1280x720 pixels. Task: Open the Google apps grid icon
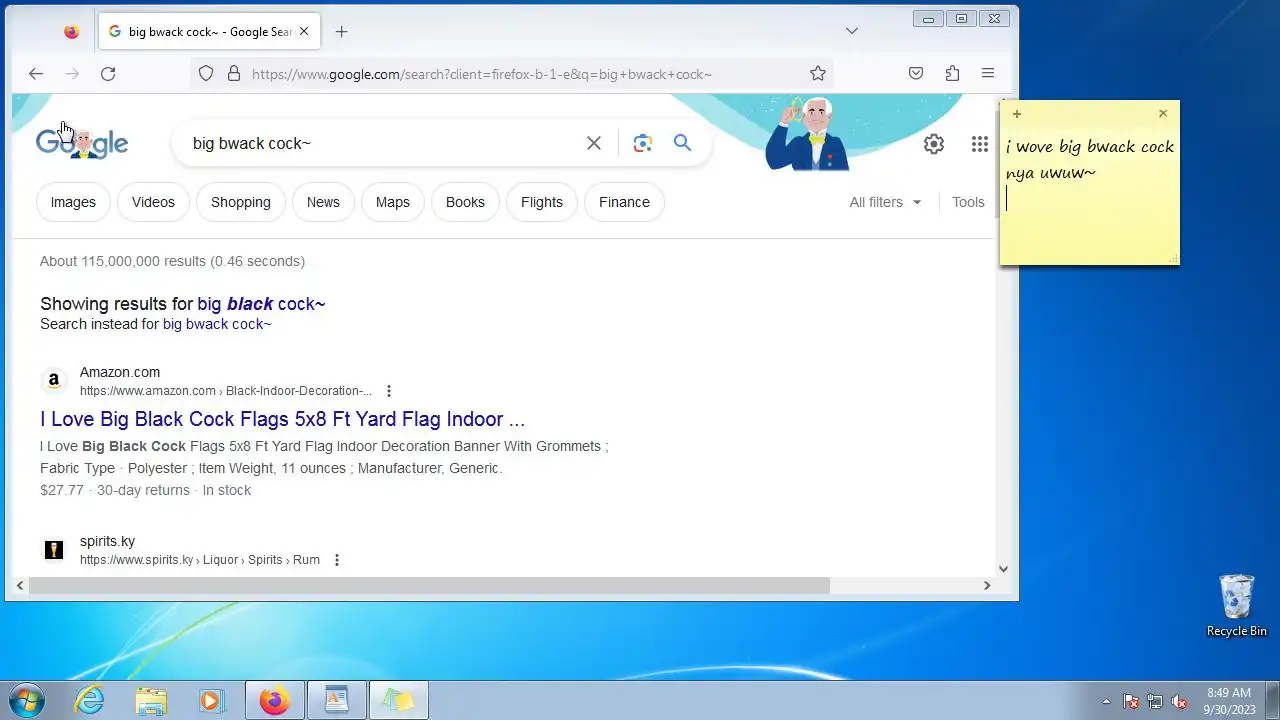(x=980, y=144)
